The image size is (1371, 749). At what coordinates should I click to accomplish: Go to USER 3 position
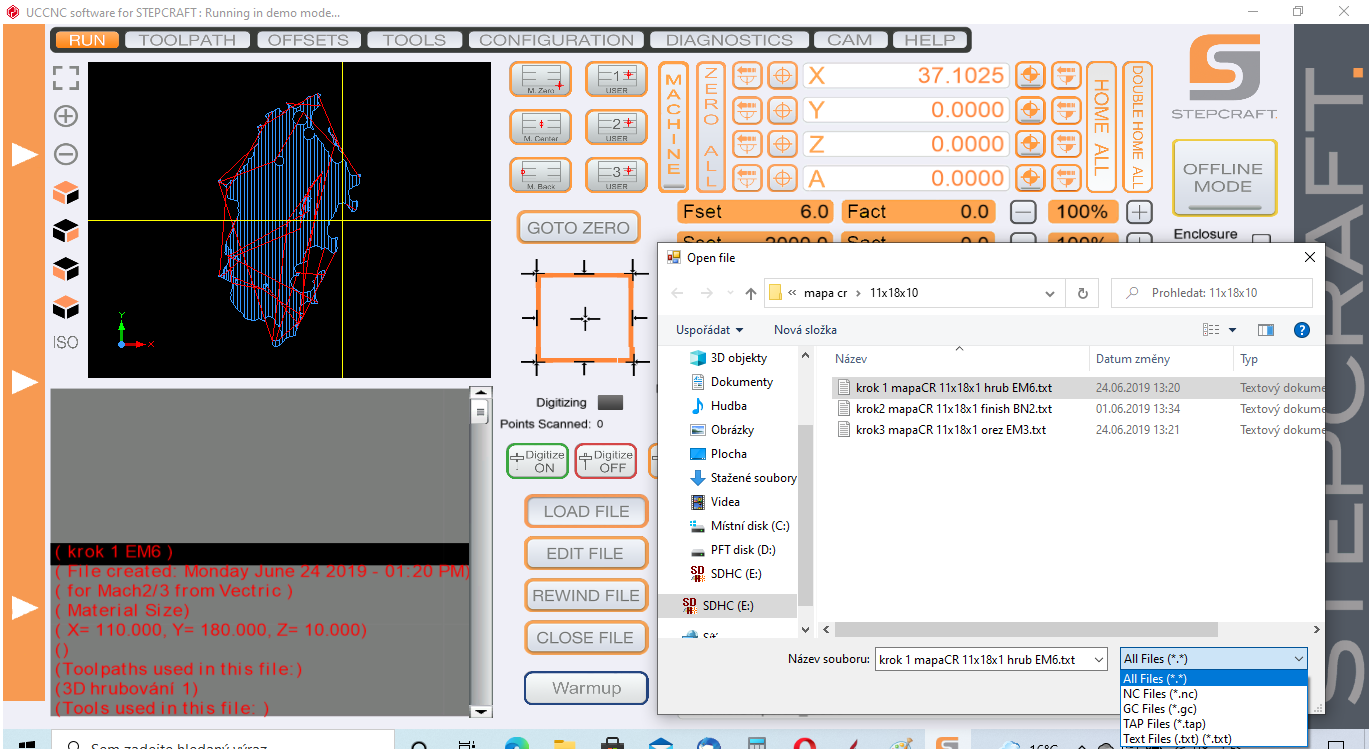tap(617, 175)
